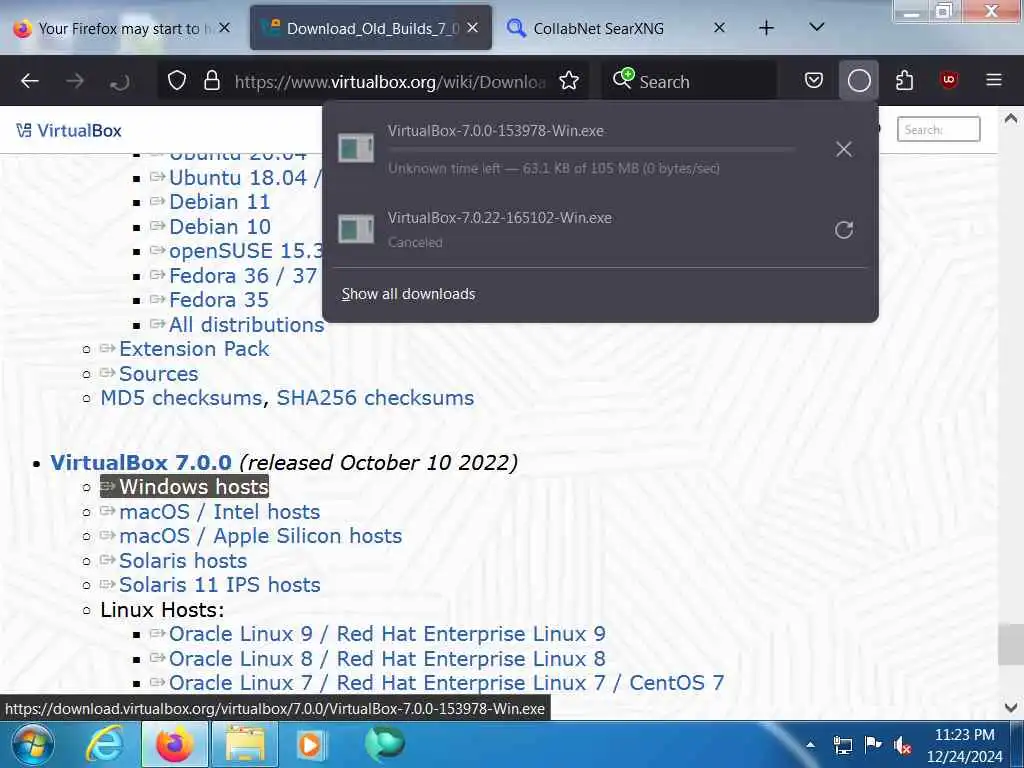This screenshot has width=1024, height=768.
Task: Open taskbar clock 11:23 PM
Action: 965,745
